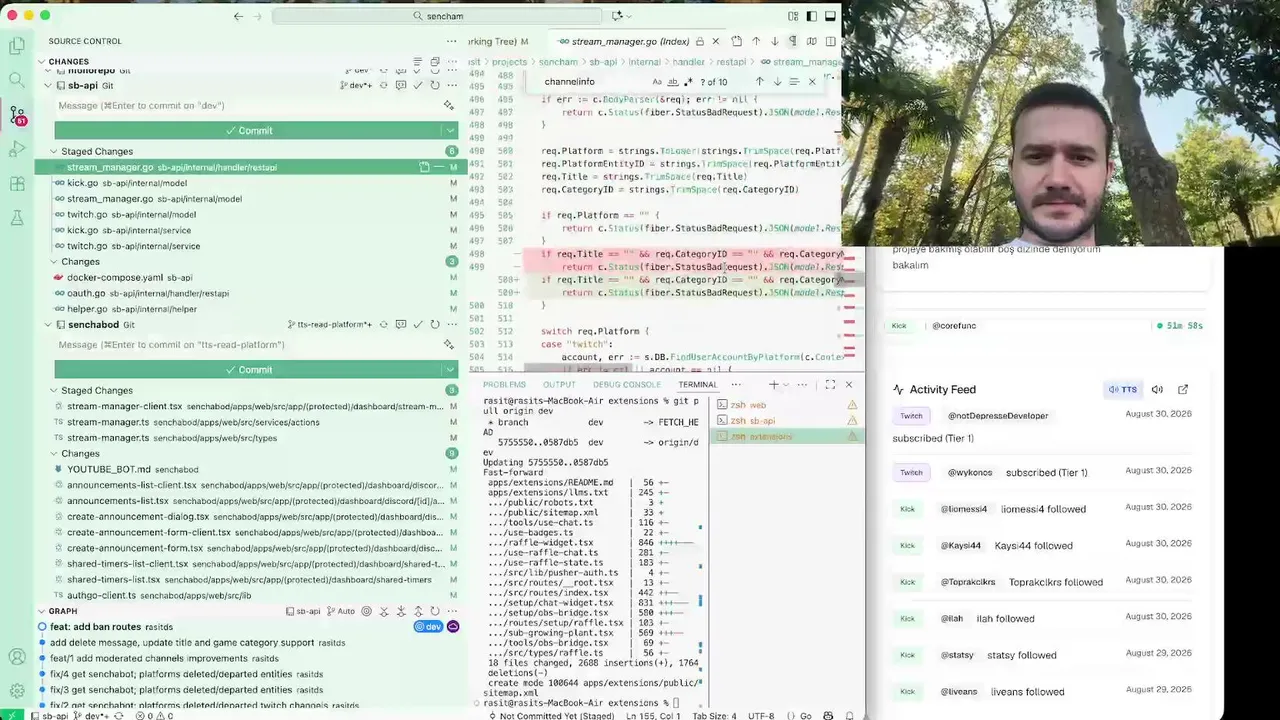Click the sencham command center search box
This screenshot has width=1280, height=720.
tap(438, 16)
